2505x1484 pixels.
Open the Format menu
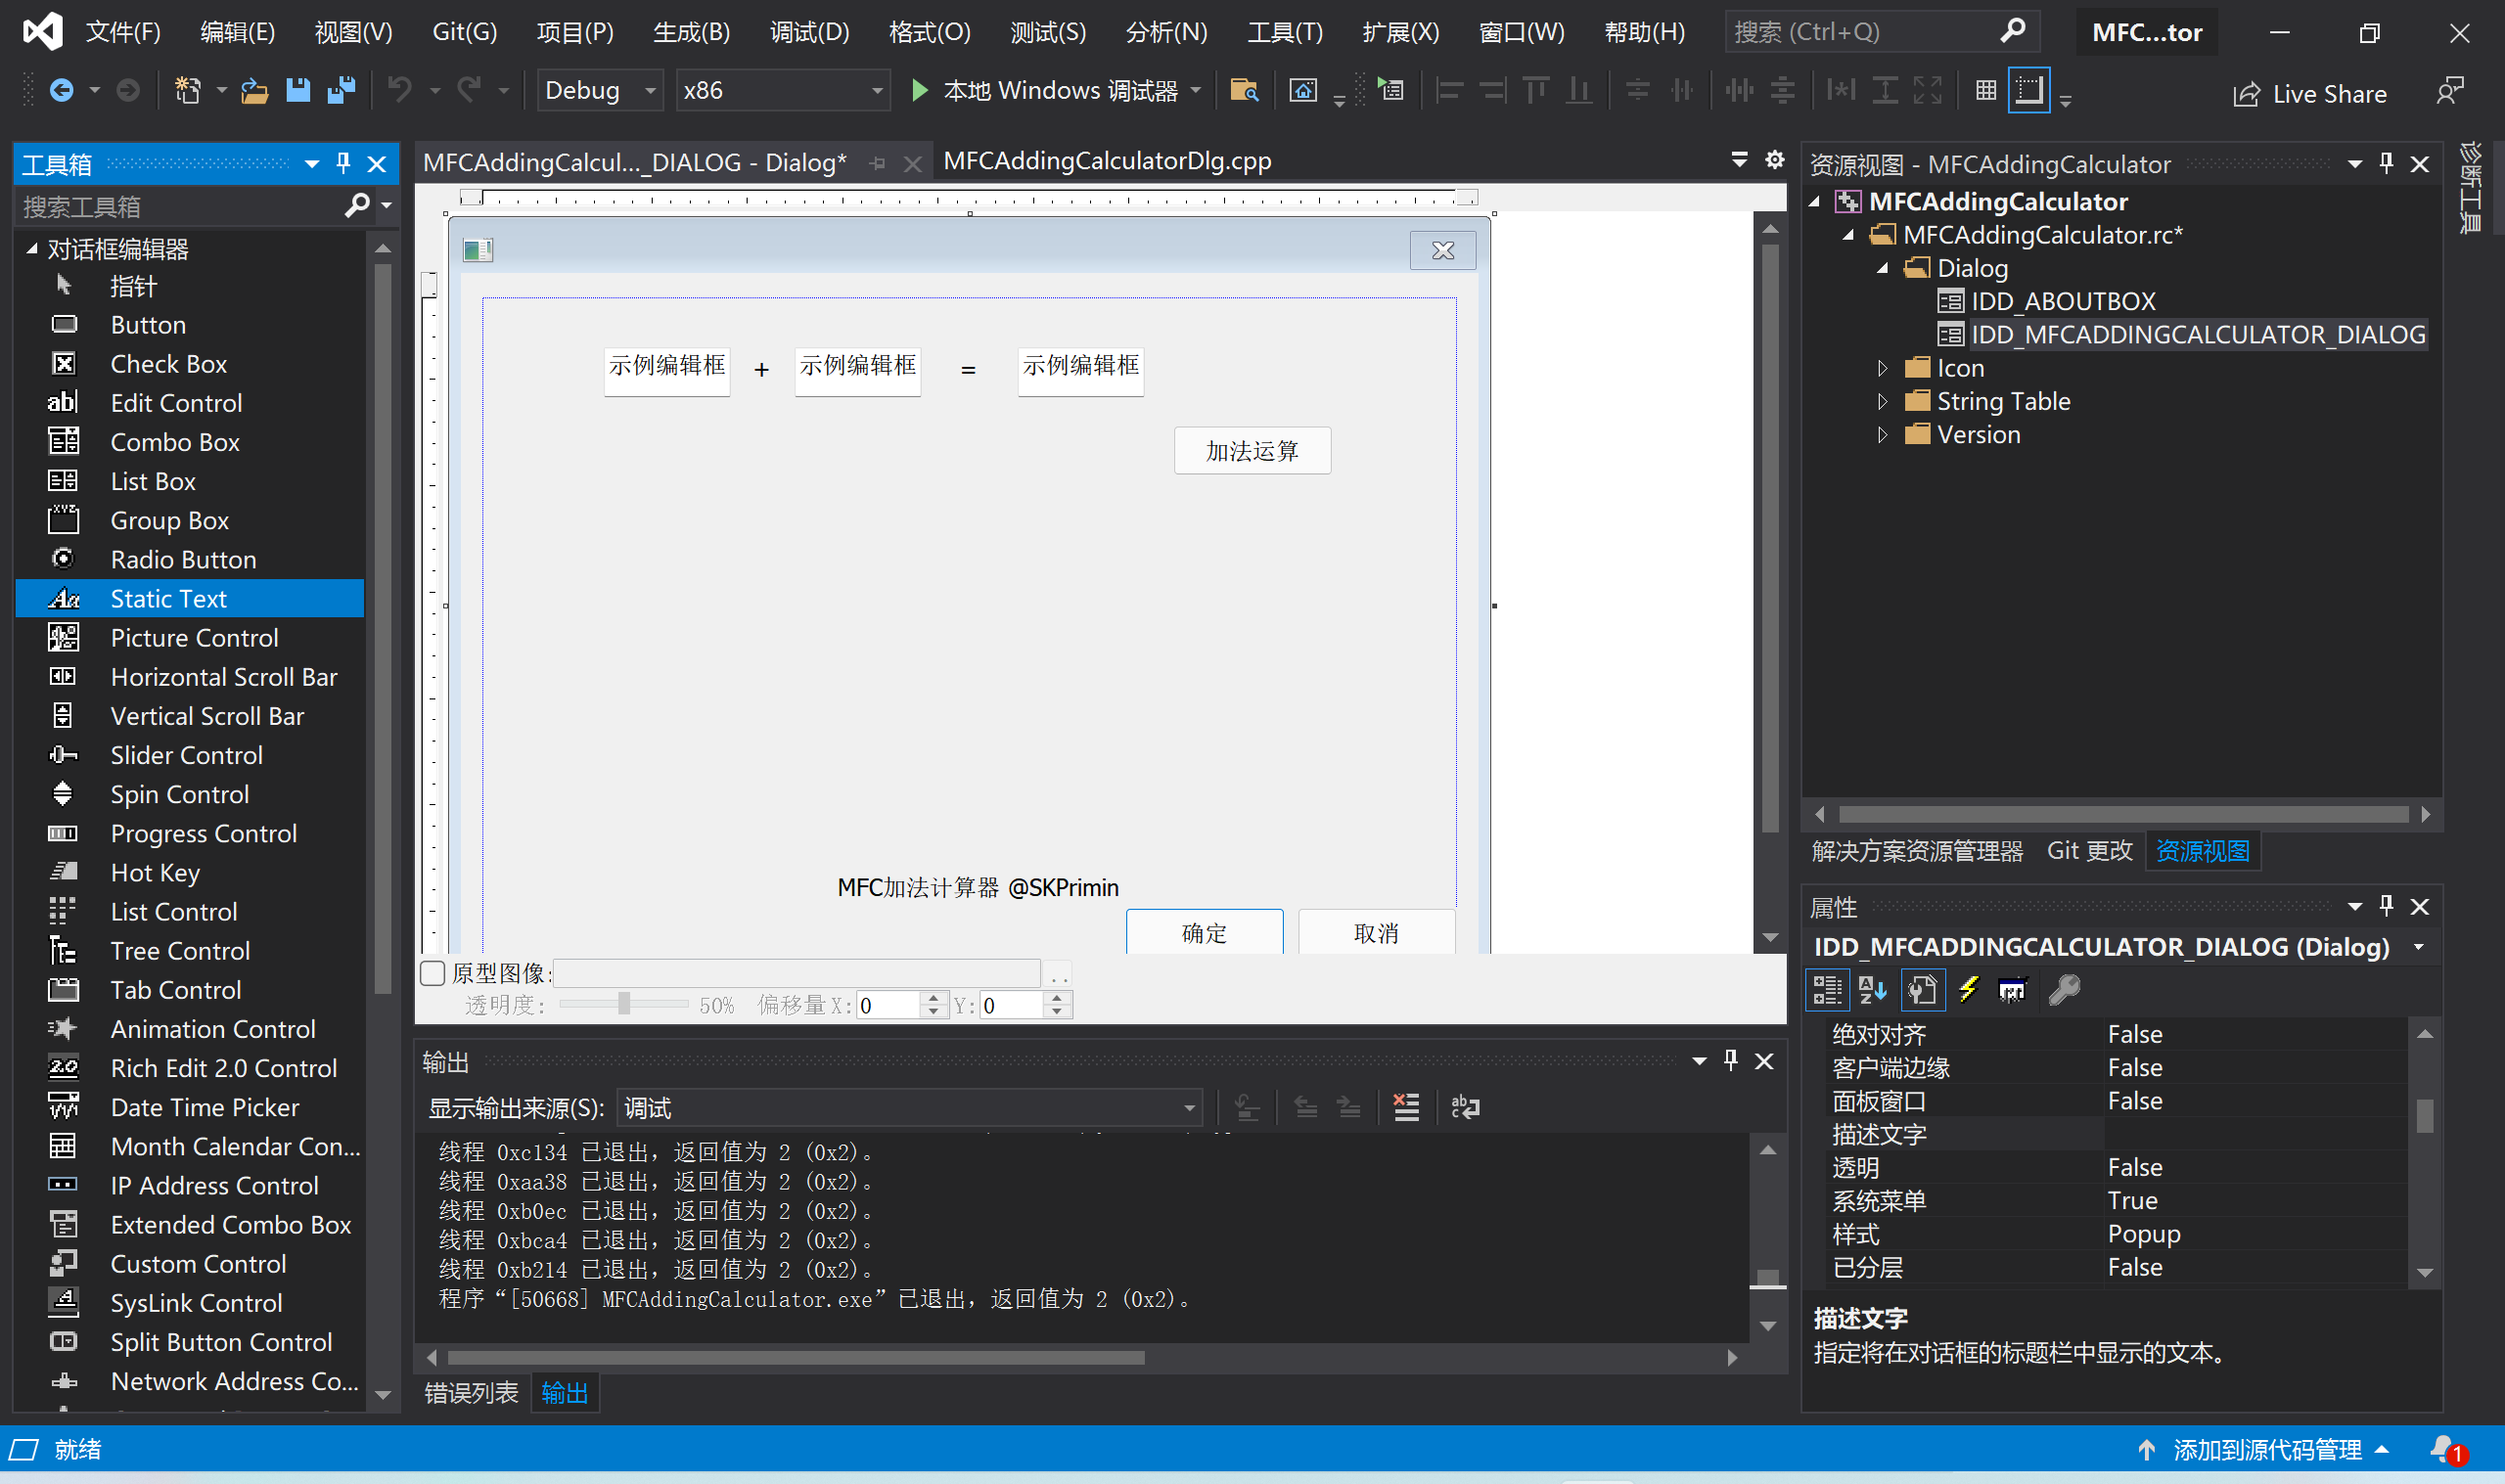tap(929, 32)
